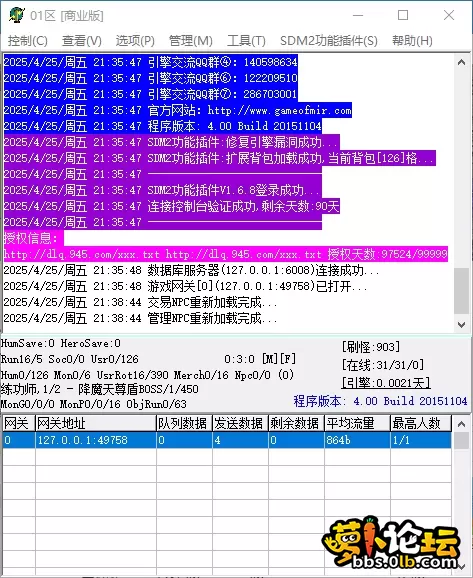Click the [在线:31/31/0] status label
This screenshot has width=473, height=578.
(x=383, y=365)
